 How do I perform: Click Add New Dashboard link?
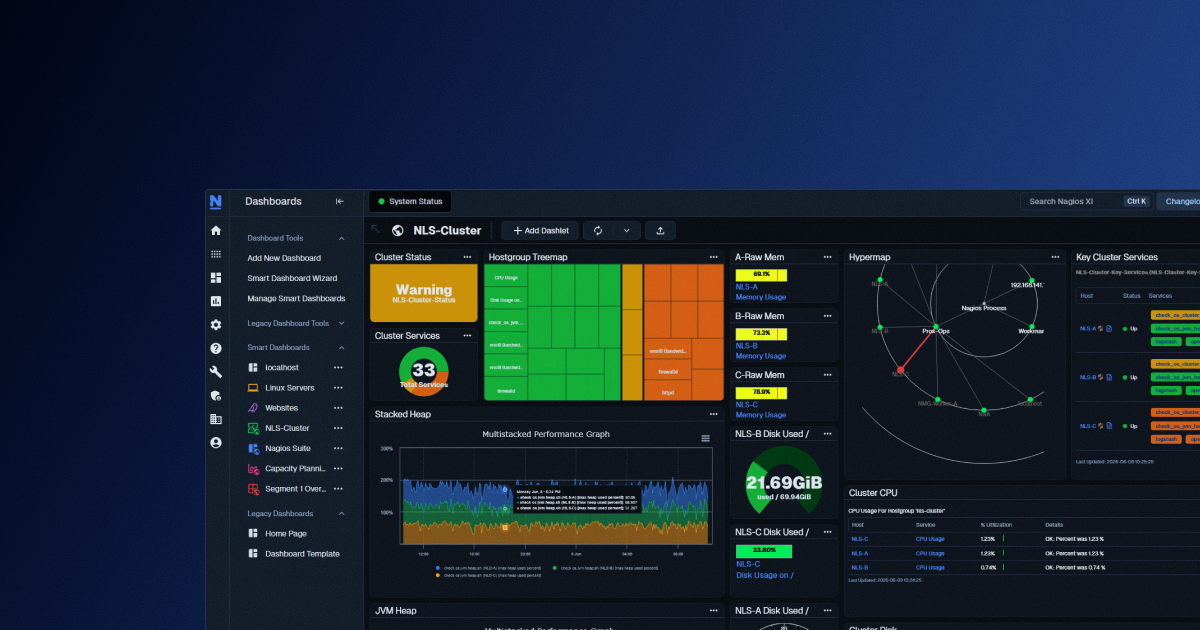(284, 258)
